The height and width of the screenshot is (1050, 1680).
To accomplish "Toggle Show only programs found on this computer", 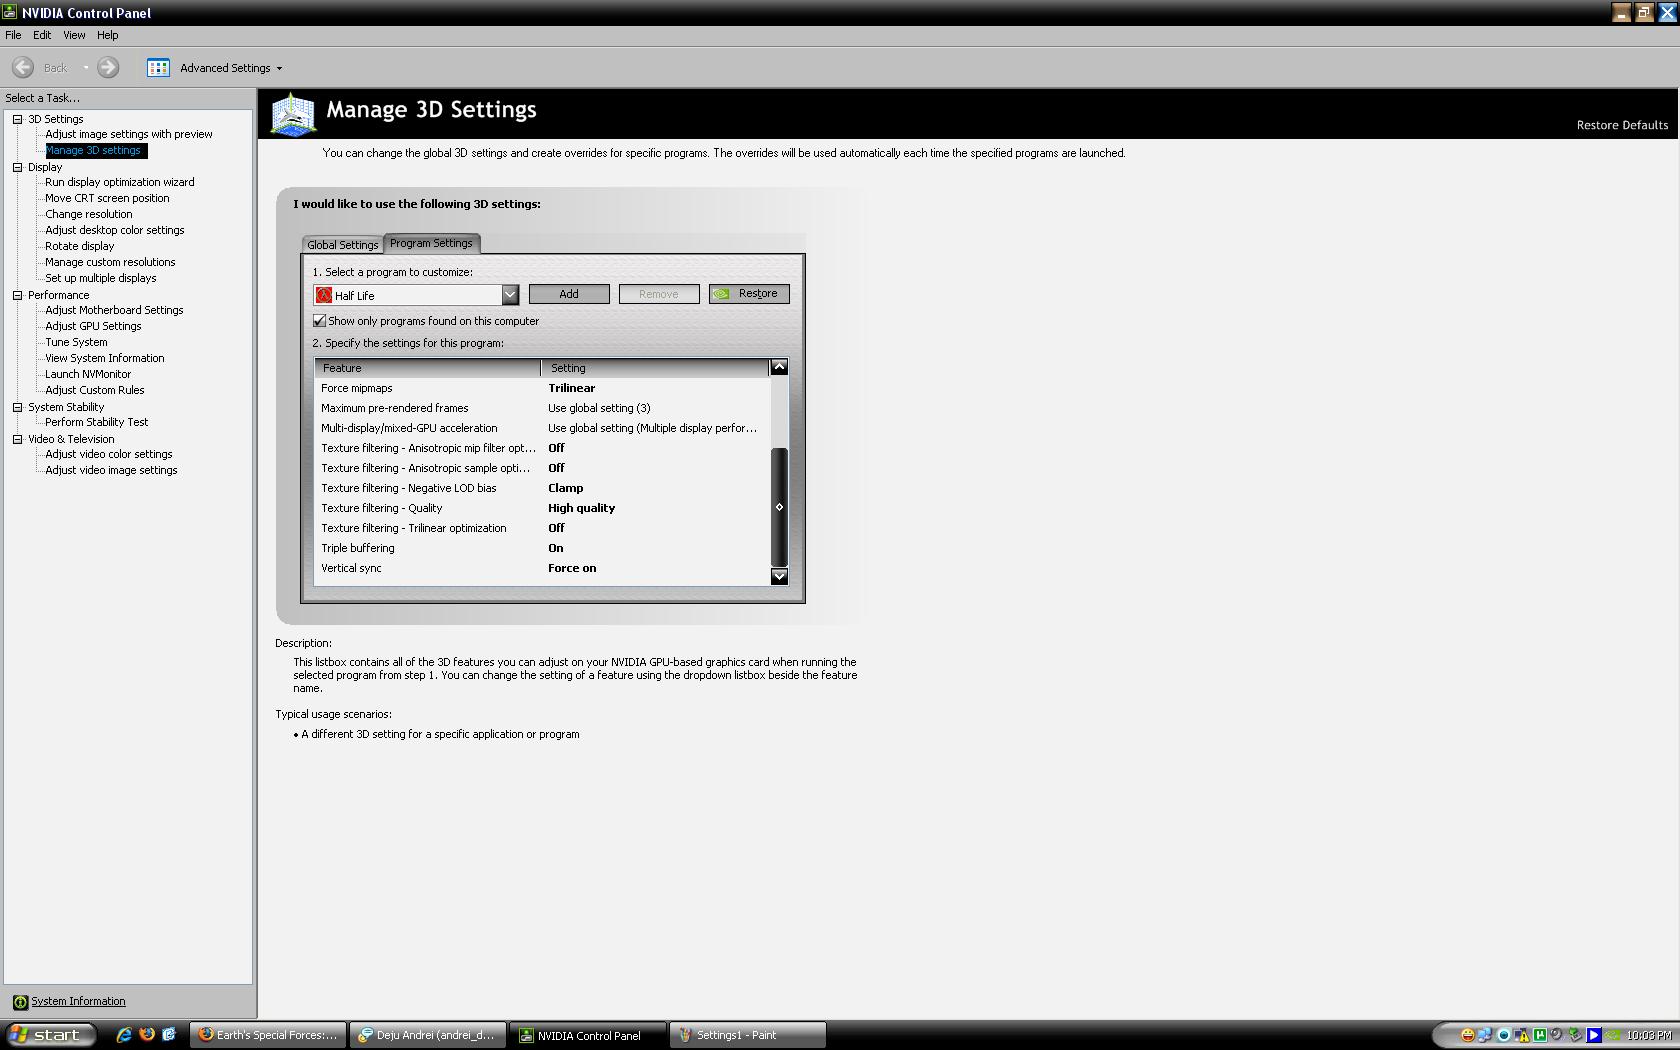I will tap(320, 321).
